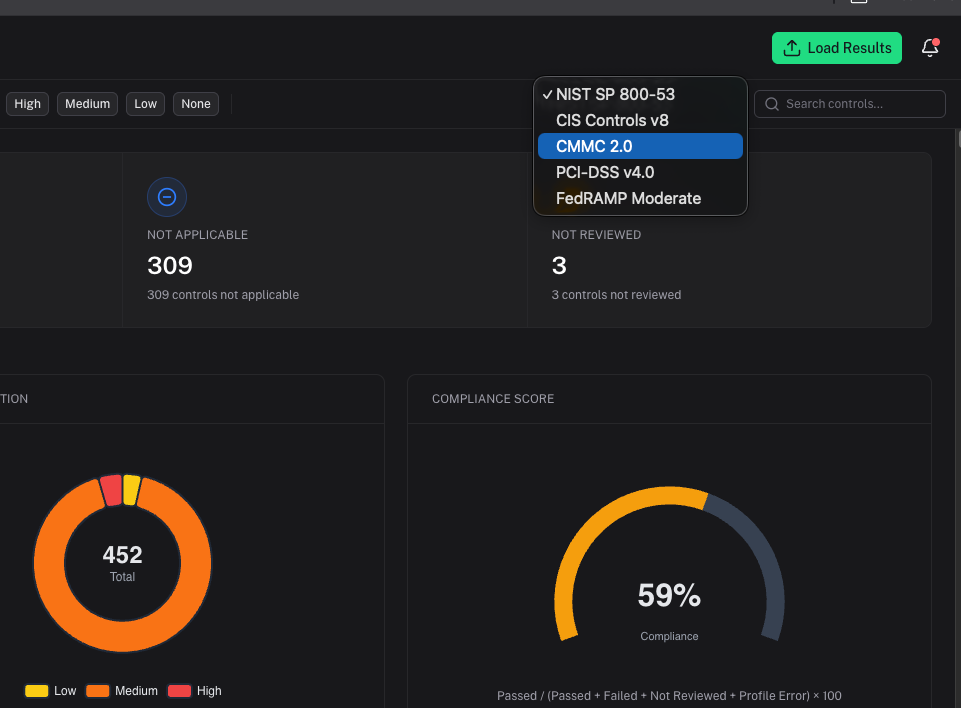This screenshot has width=961, height=708.
Task: Click the Not Applicable minus-circle icon
Action: (167, 198)
